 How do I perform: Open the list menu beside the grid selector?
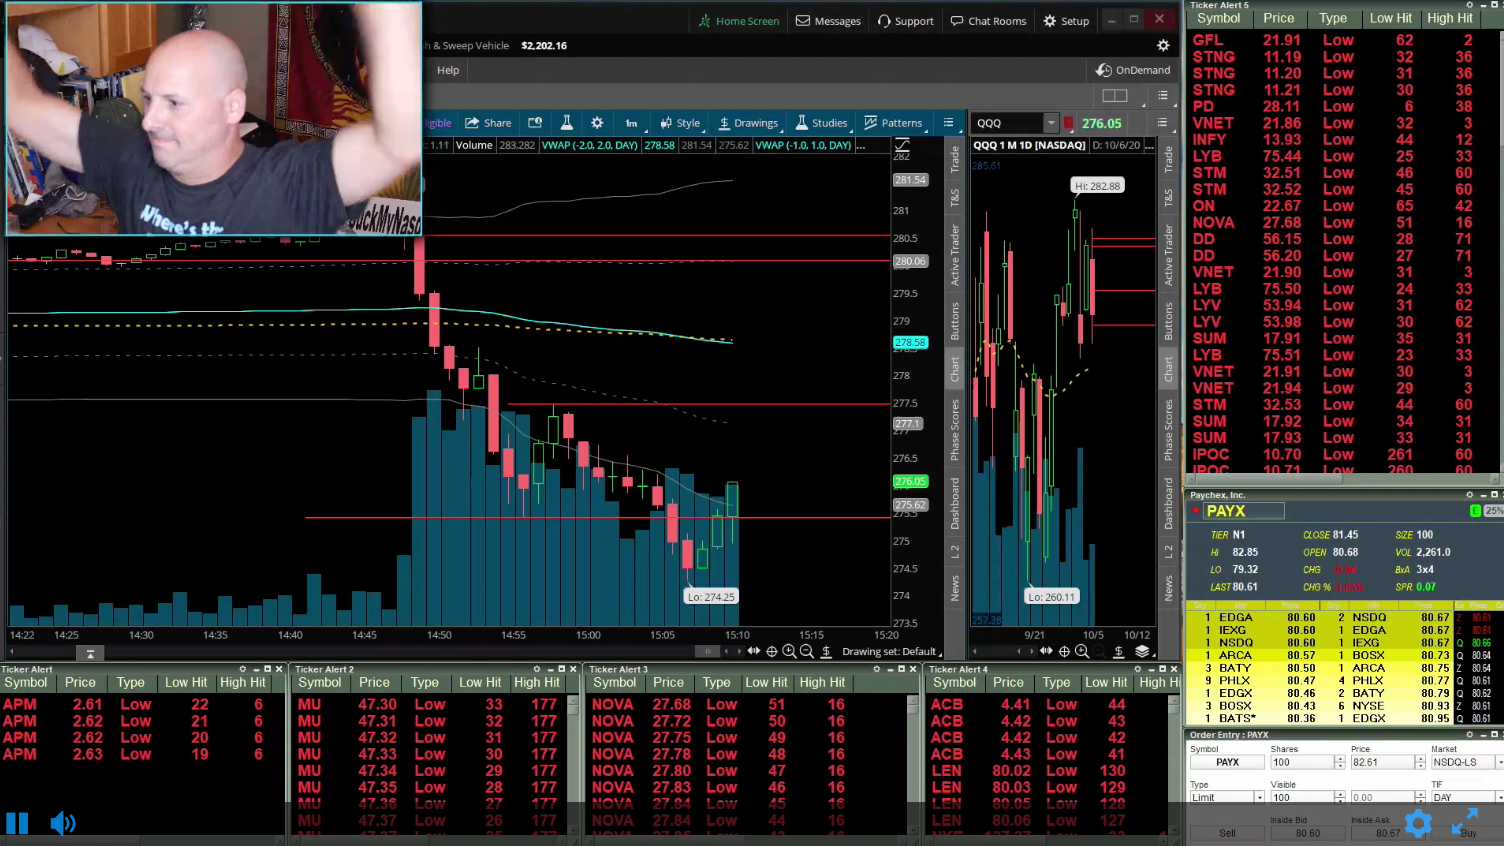pyautogui.click(x=1163, y=96)
